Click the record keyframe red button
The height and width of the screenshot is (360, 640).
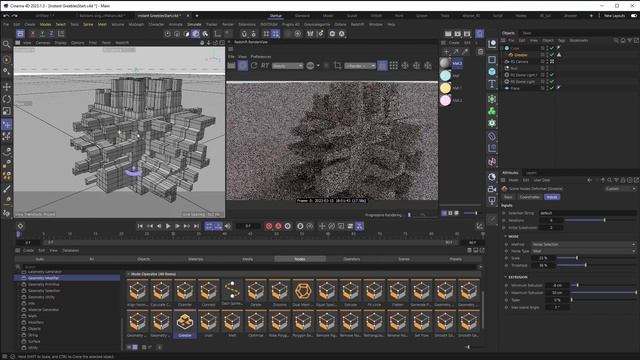tap(269, 226)
